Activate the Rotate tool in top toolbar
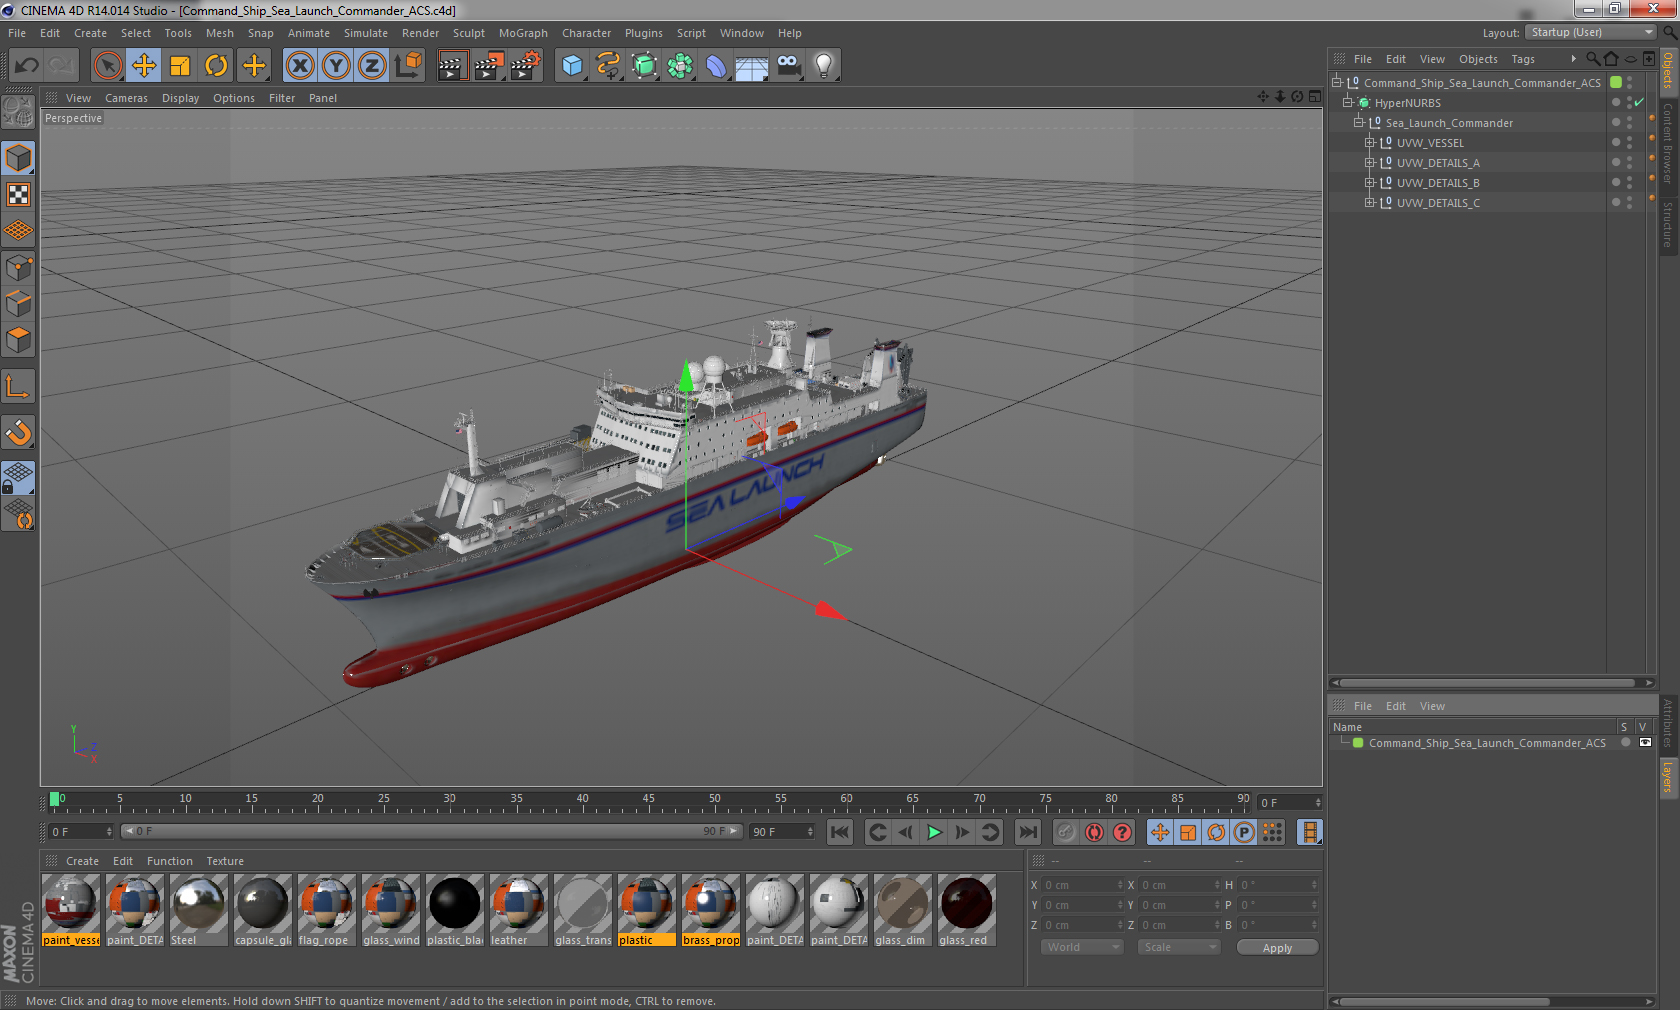This screenshot has width=1680, height=1010. 216,66
